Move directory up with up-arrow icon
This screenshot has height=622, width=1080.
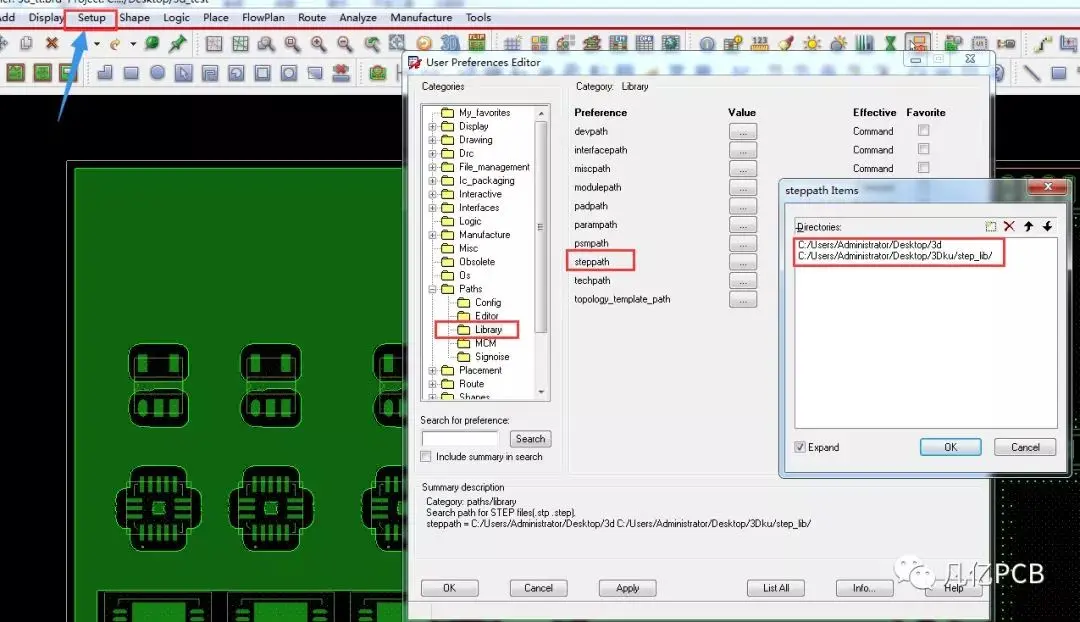[1028, 227]
